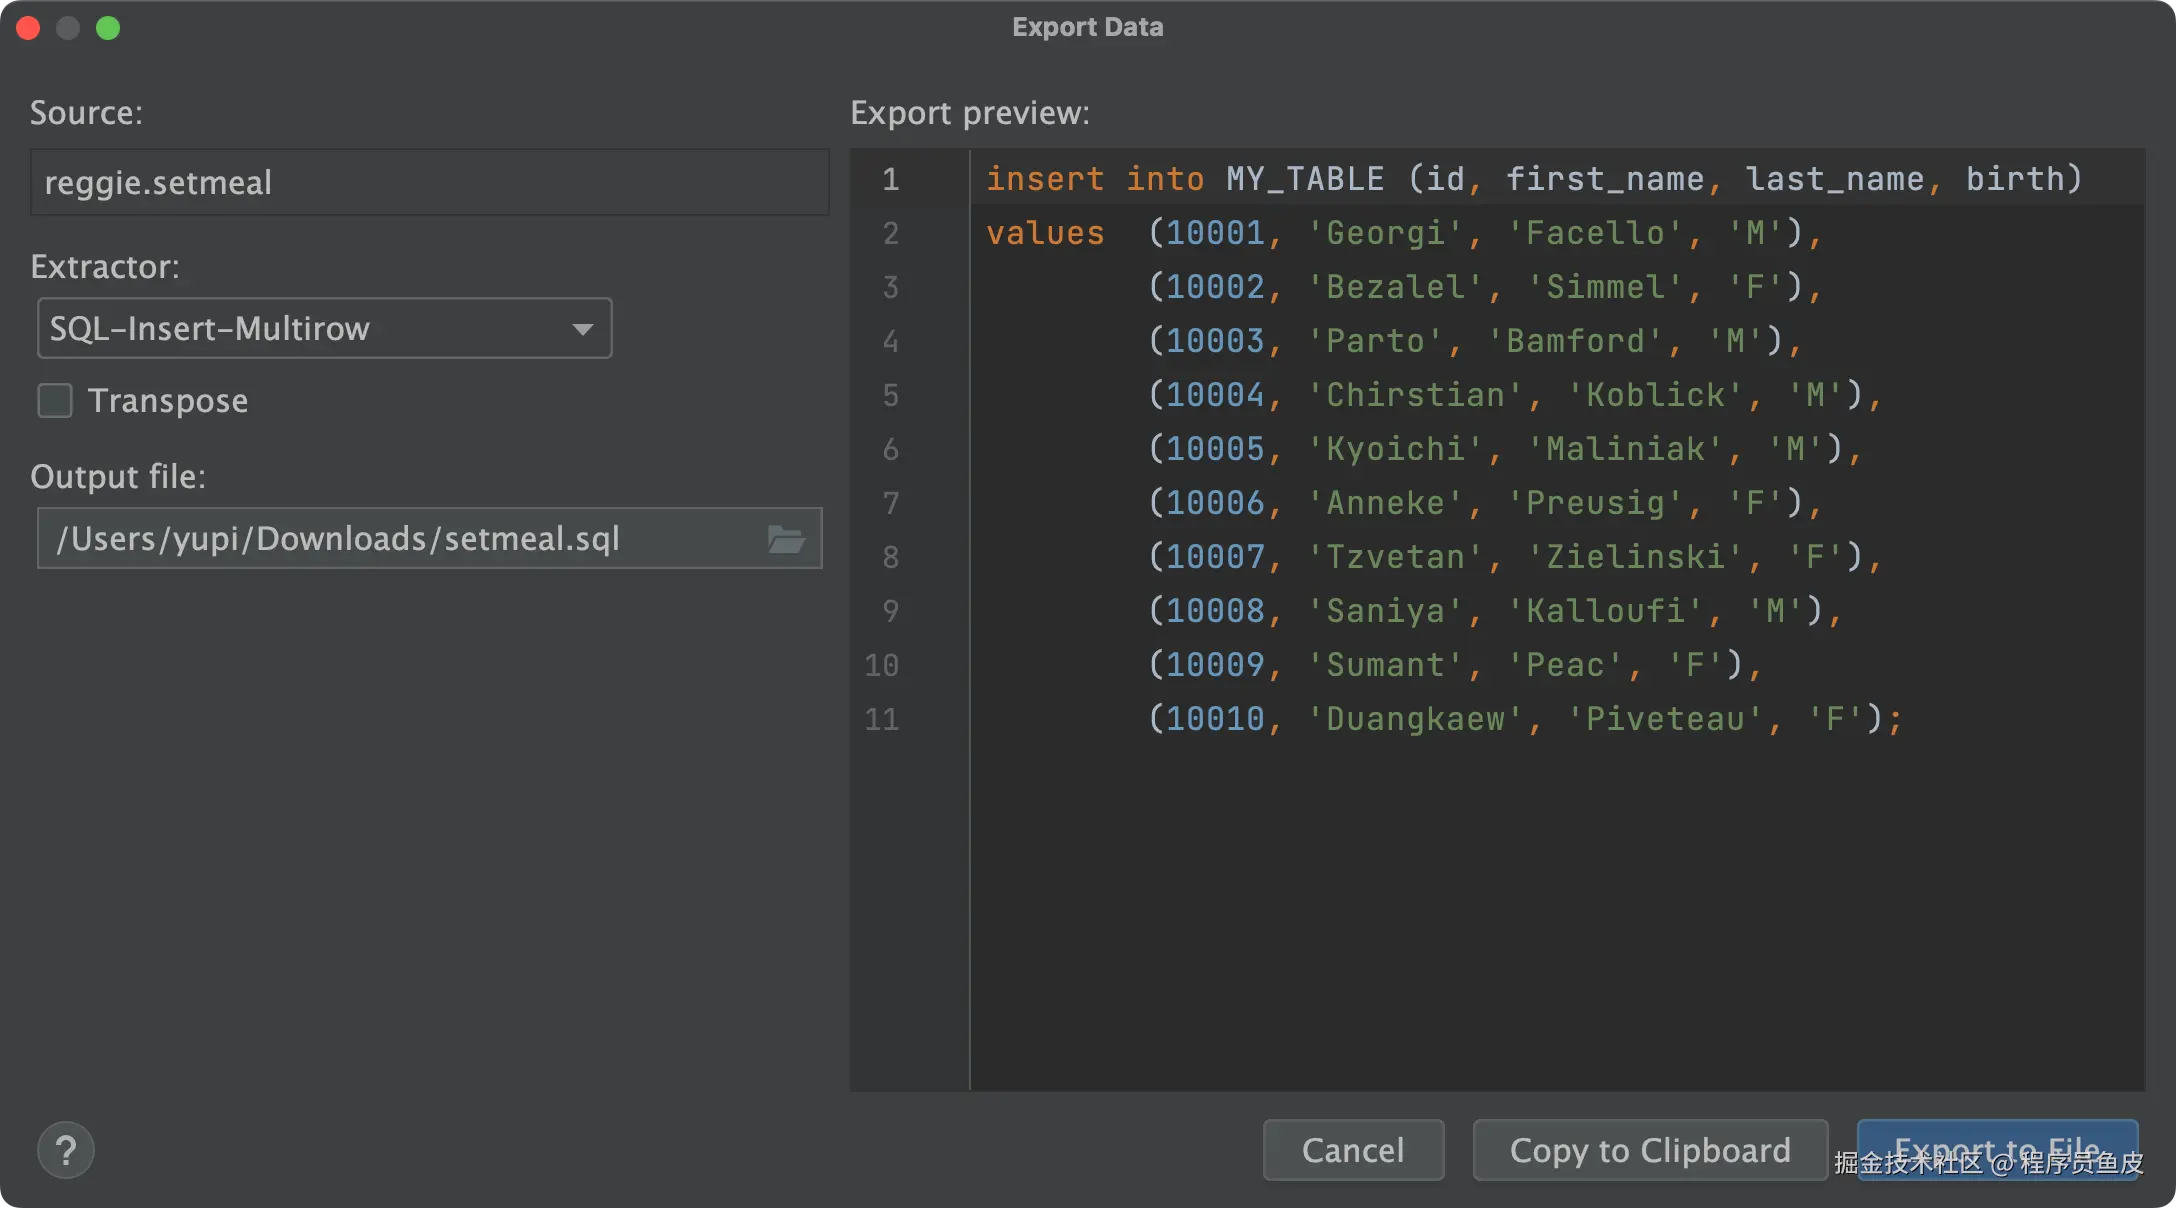The width and height of the screenshot is (2176, 1208).
Task: Open help with the question mark button
Action: click(x=66, y=1150)
